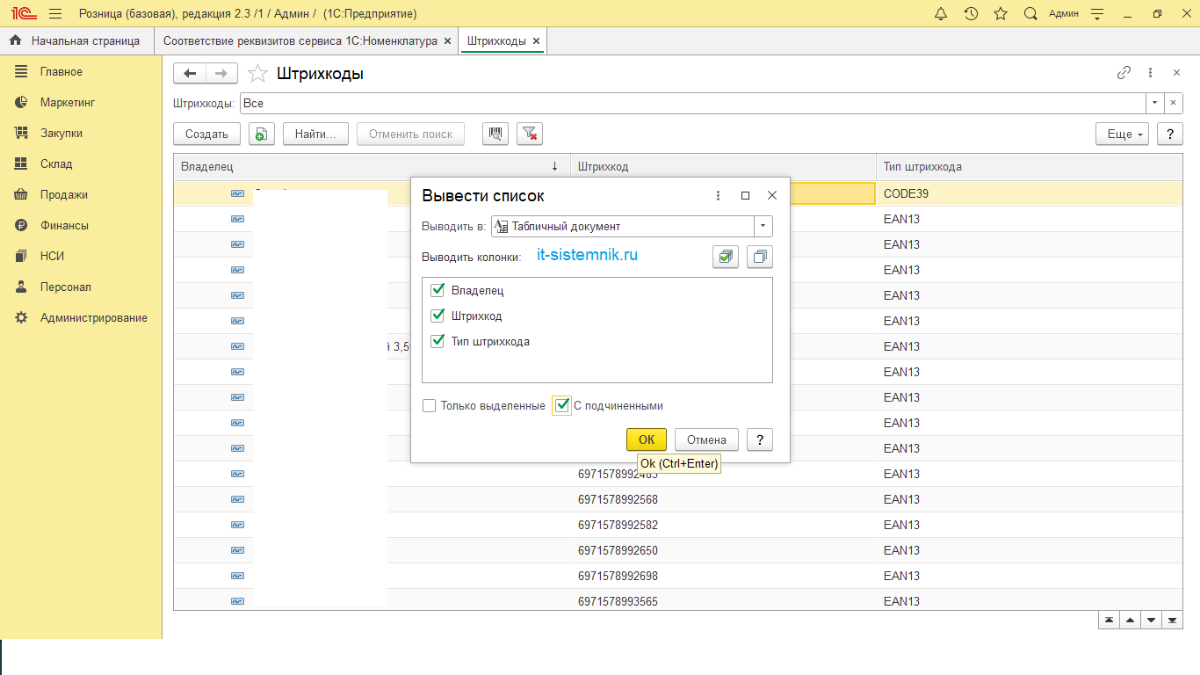Click barcode scanner search icon
The image size is (1200, 675).
pyautogui.click(x=495, y=134)
